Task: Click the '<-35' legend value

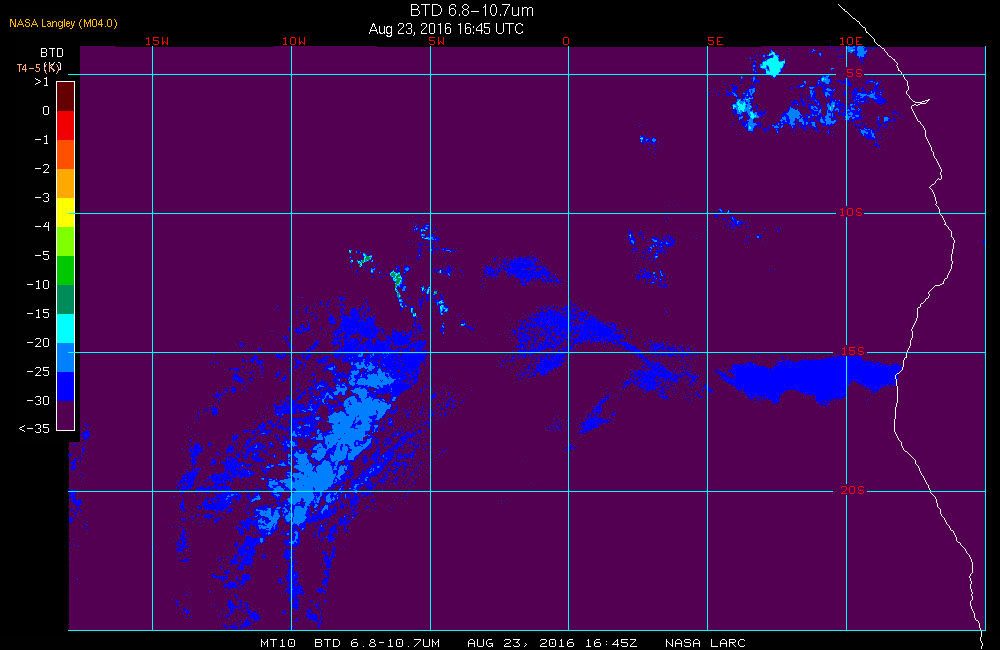Action: click(34, 429)
